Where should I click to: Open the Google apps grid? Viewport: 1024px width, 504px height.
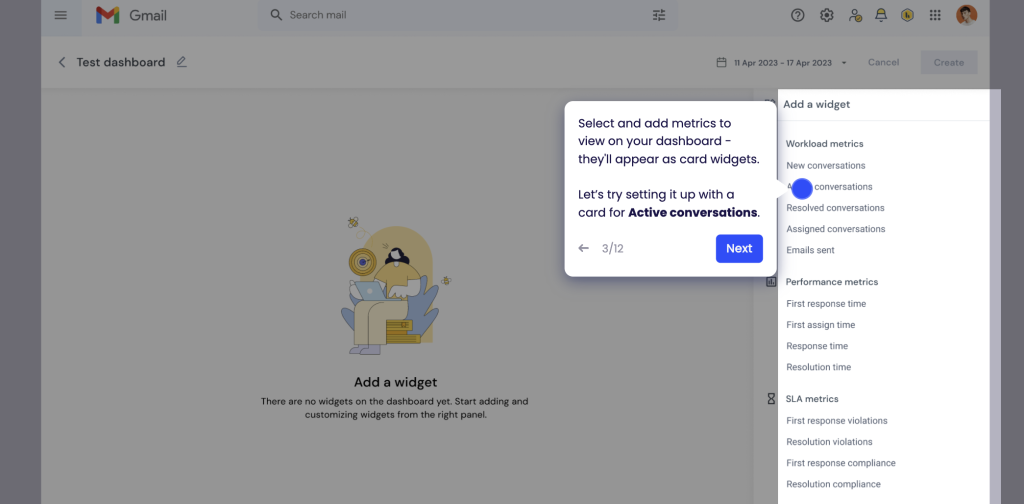pyautogui.click(x=936, y=15)
